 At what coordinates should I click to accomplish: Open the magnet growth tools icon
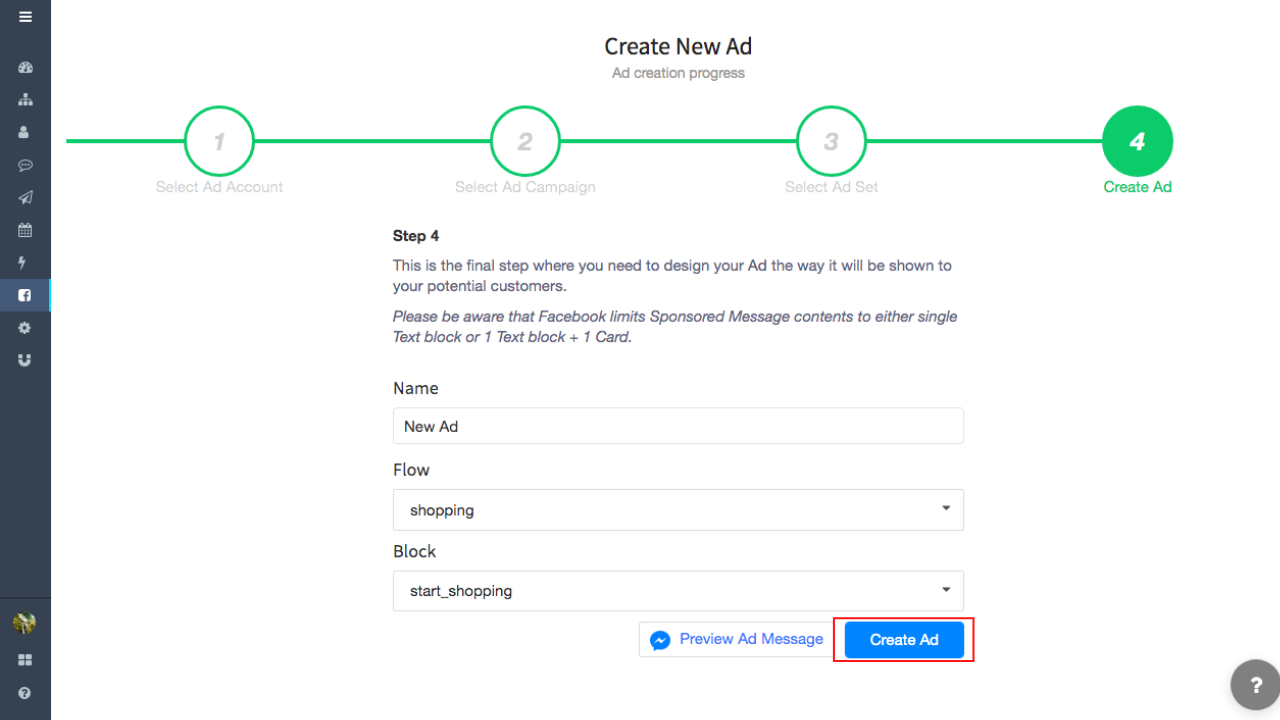pyautogui.click(x=25, y=360)
